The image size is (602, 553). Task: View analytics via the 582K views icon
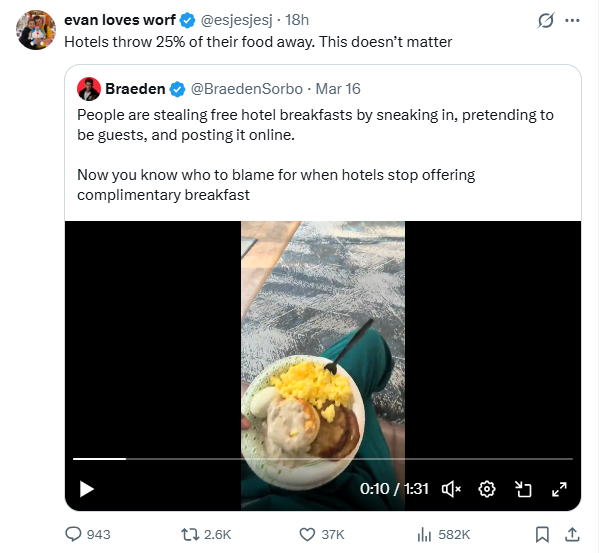(x=443, y=534)
